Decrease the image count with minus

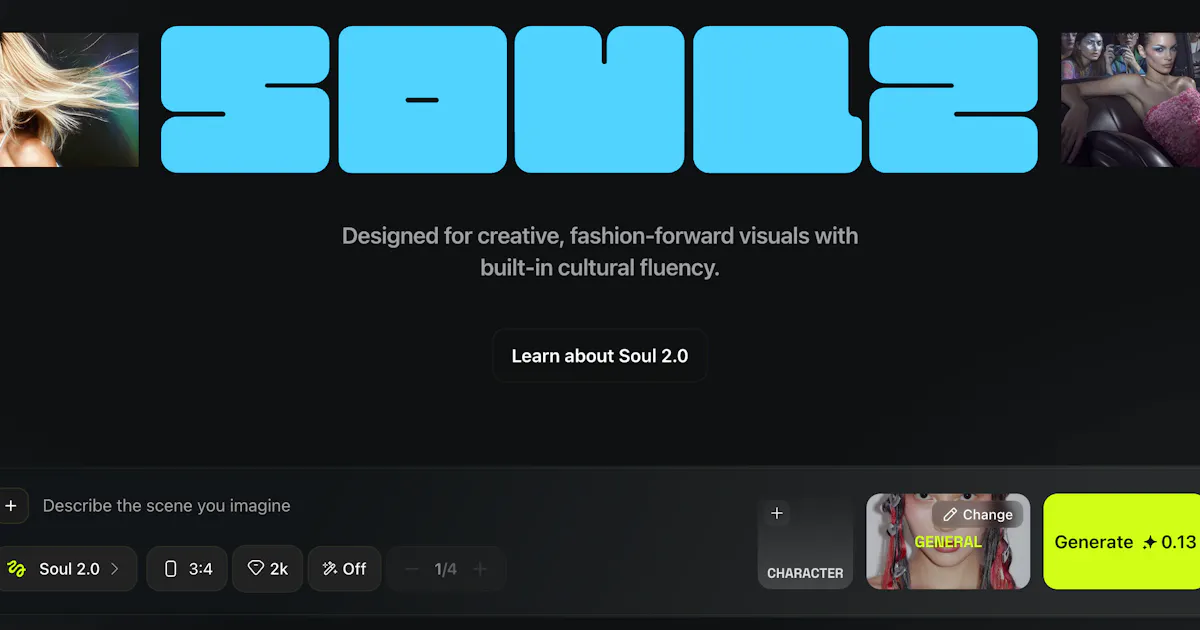pos(411,569)
